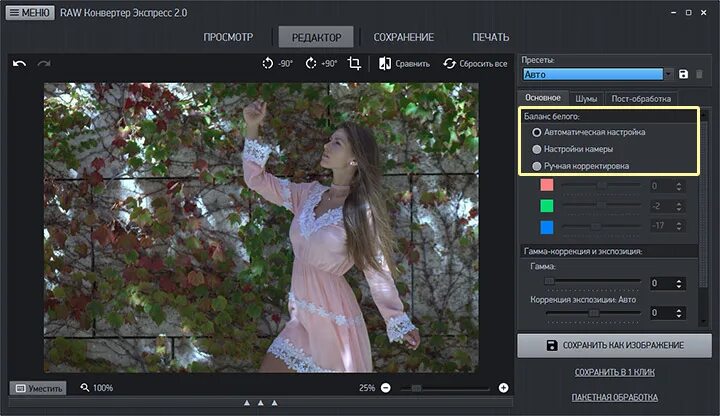
Task: Switch to the ПЕЧАТЬ tab
Action: (491, 37)
